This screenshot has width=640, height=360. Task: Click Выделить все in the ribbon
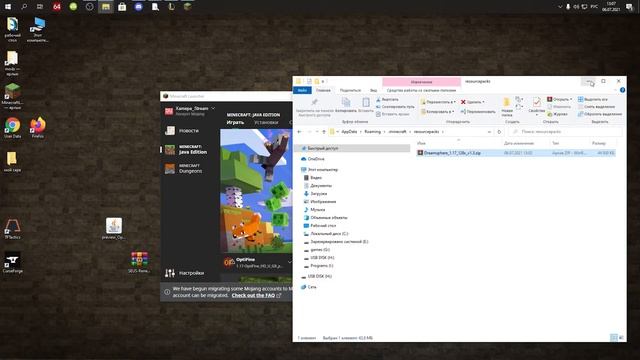[x=593, y=100]
